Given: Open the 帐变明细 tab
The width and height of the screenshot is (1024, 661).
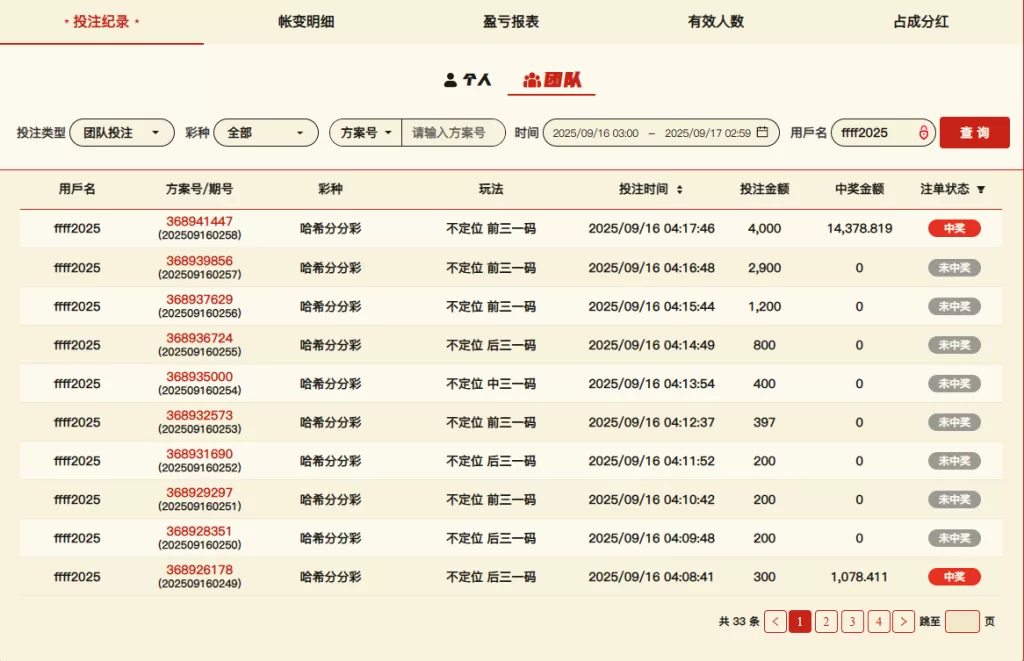Looking at the screenshot, I should 307,21.
